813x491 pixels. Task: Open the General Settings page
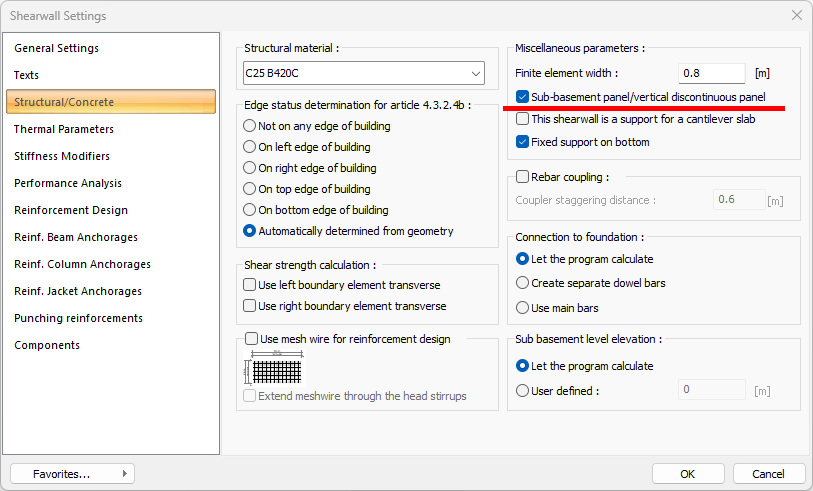[56, 48]
